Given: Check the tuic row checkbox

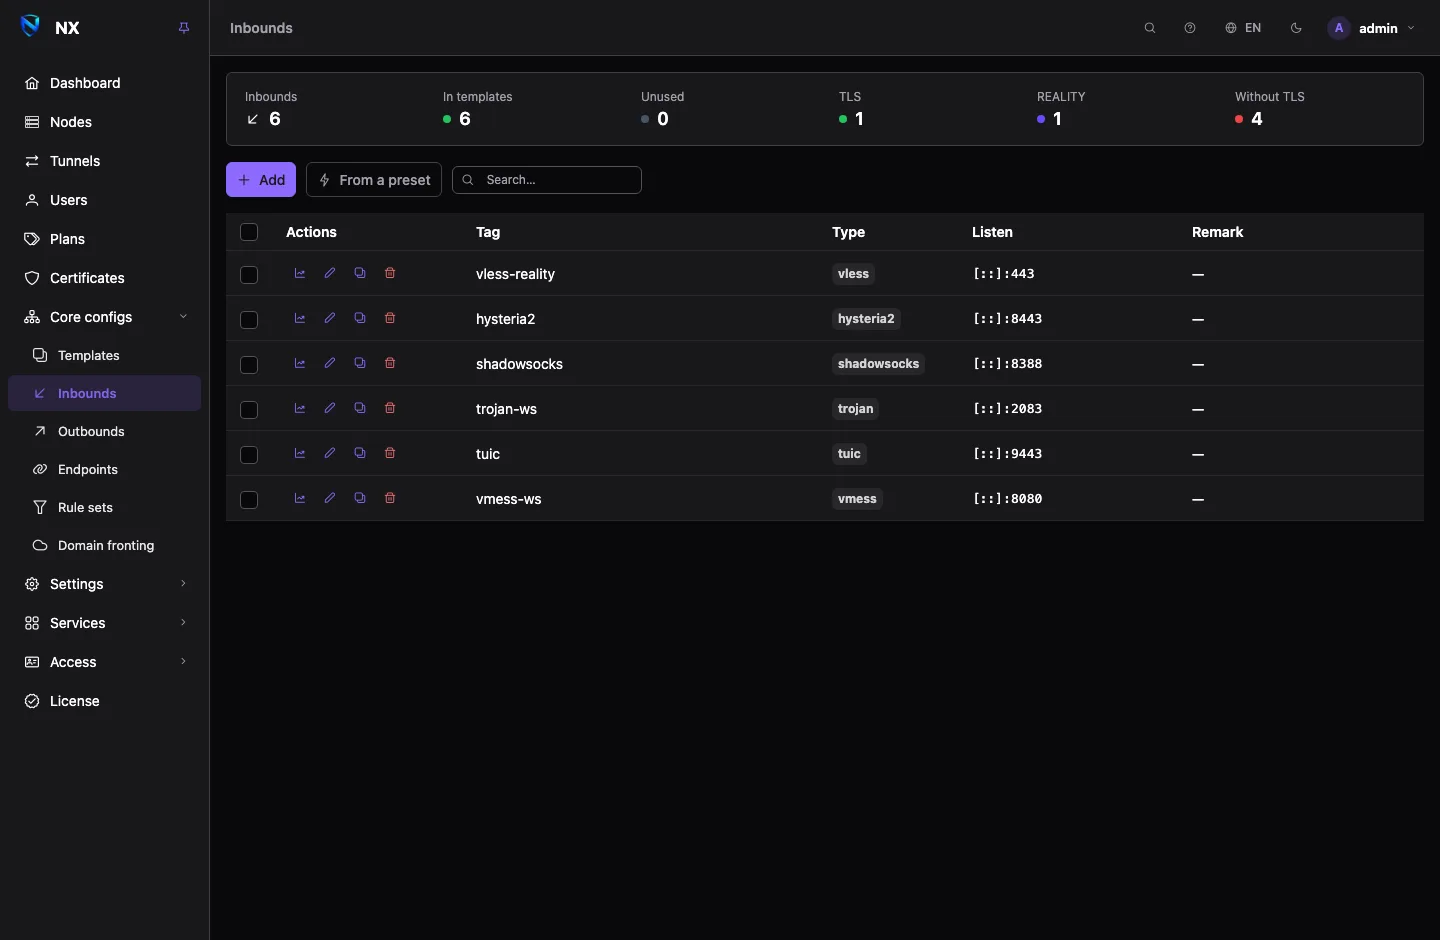Looking at the screenshot, I should (249, 454).
